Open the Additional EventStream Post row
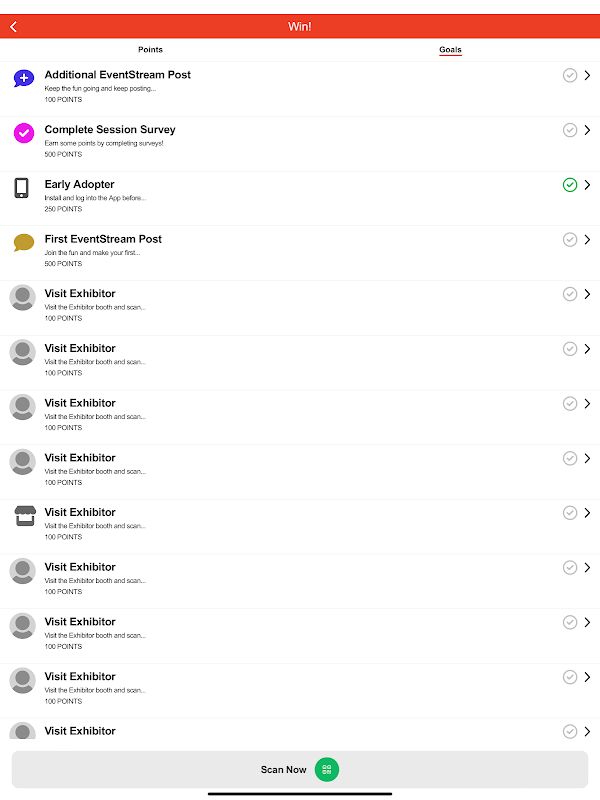The image size is (600, 800). pyautogui.click(x=300, y=89)
